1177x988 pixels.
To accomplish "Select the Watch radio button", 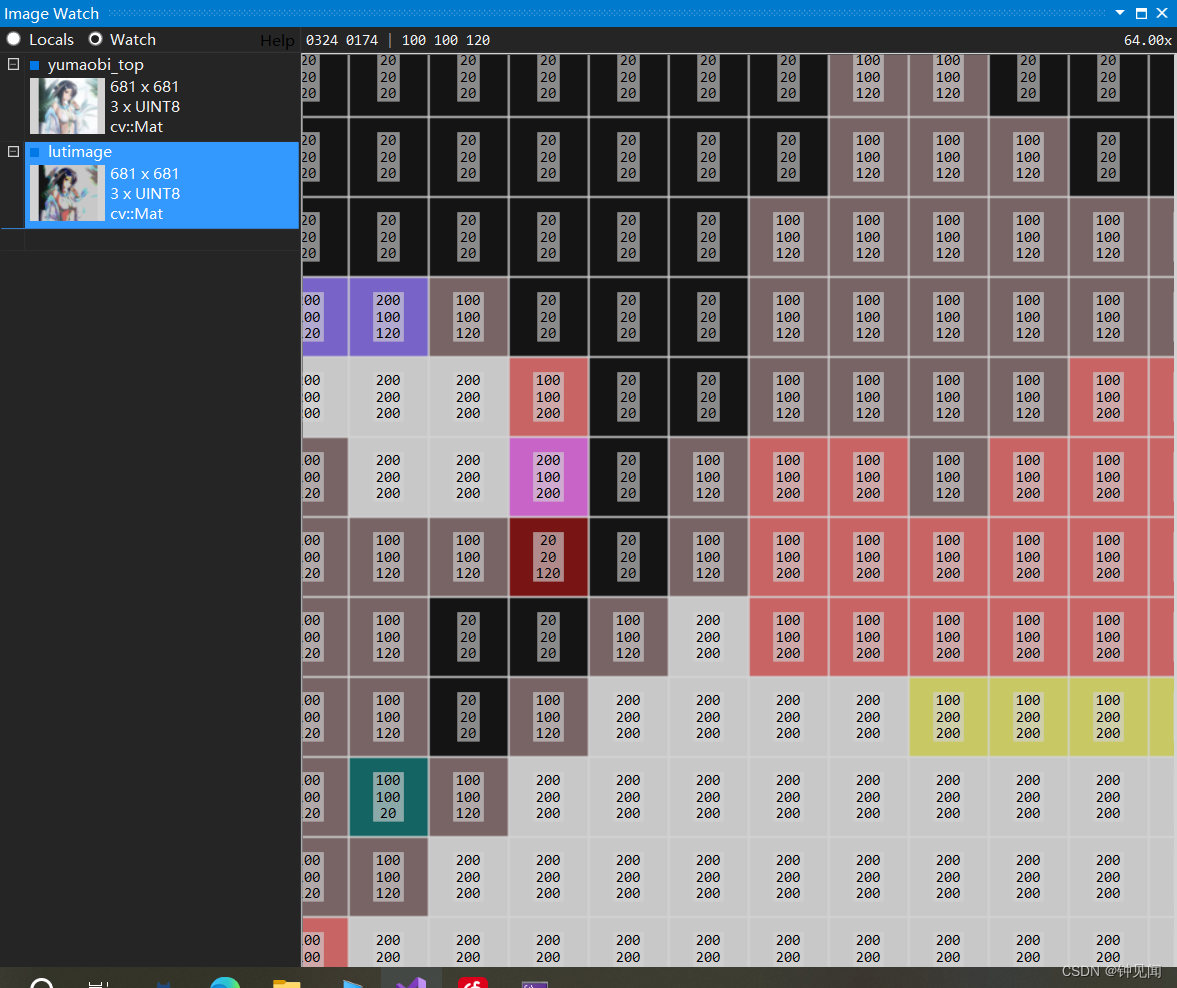I will pos(95,39).
